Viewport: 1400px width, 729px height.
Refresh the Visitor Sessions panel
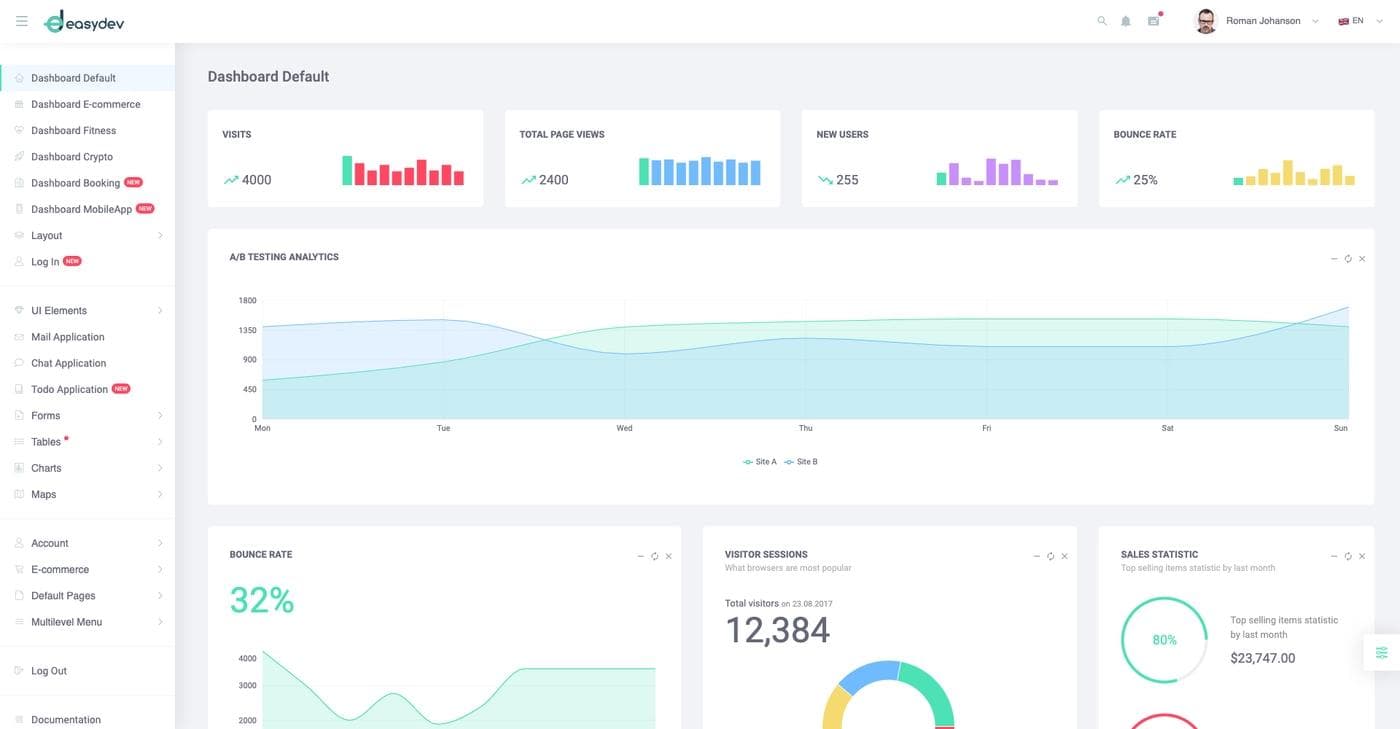[1050, 556]
